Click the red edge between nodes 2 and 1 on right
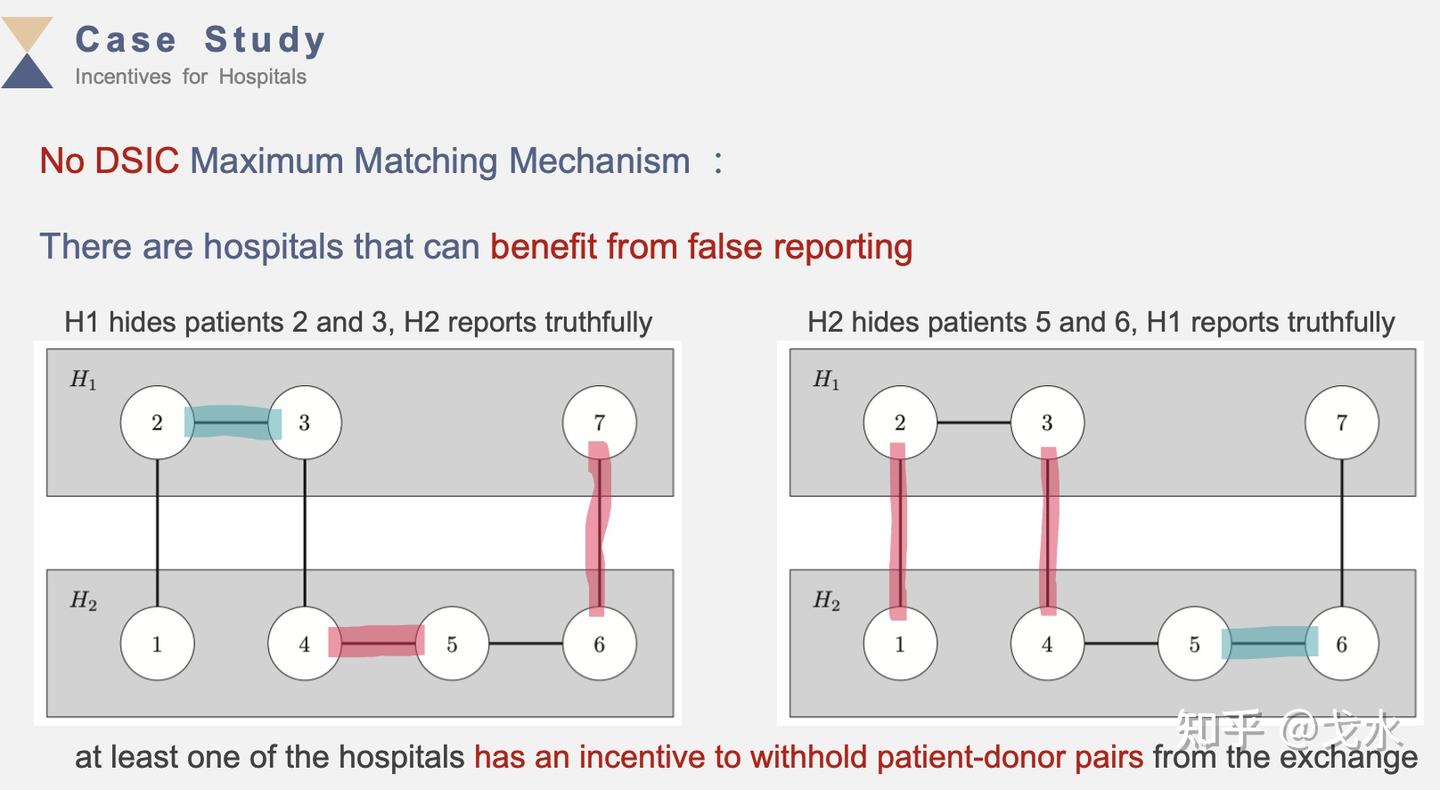The width and height of the screenshot is (1440, 790). tap(898, 531)
